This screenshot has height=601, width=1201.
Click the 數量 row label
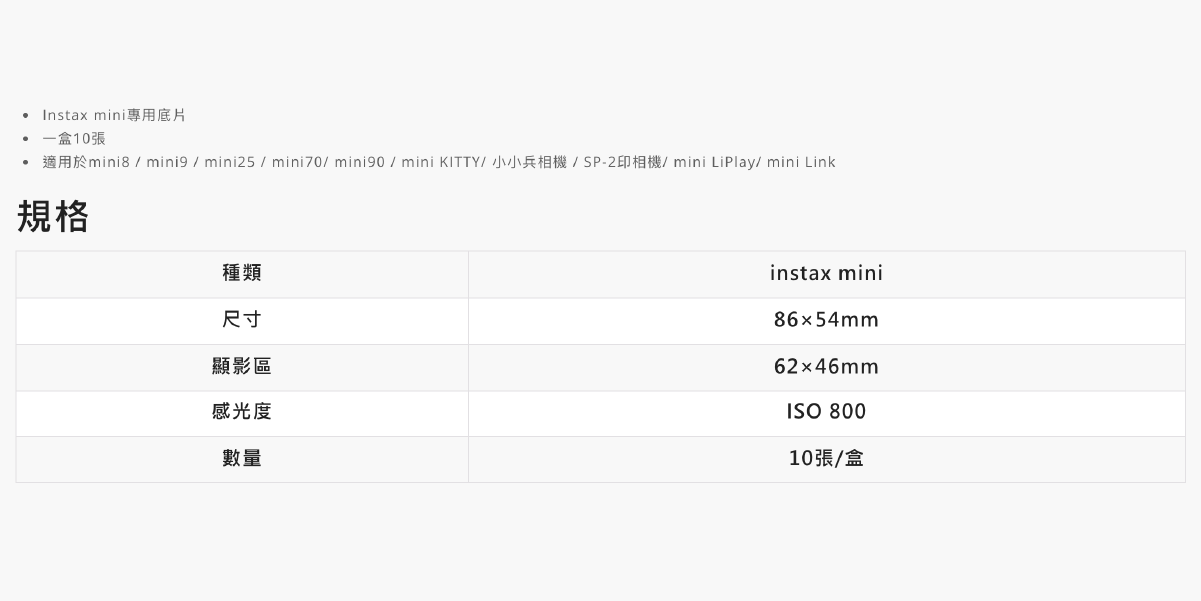click(242, 458)
